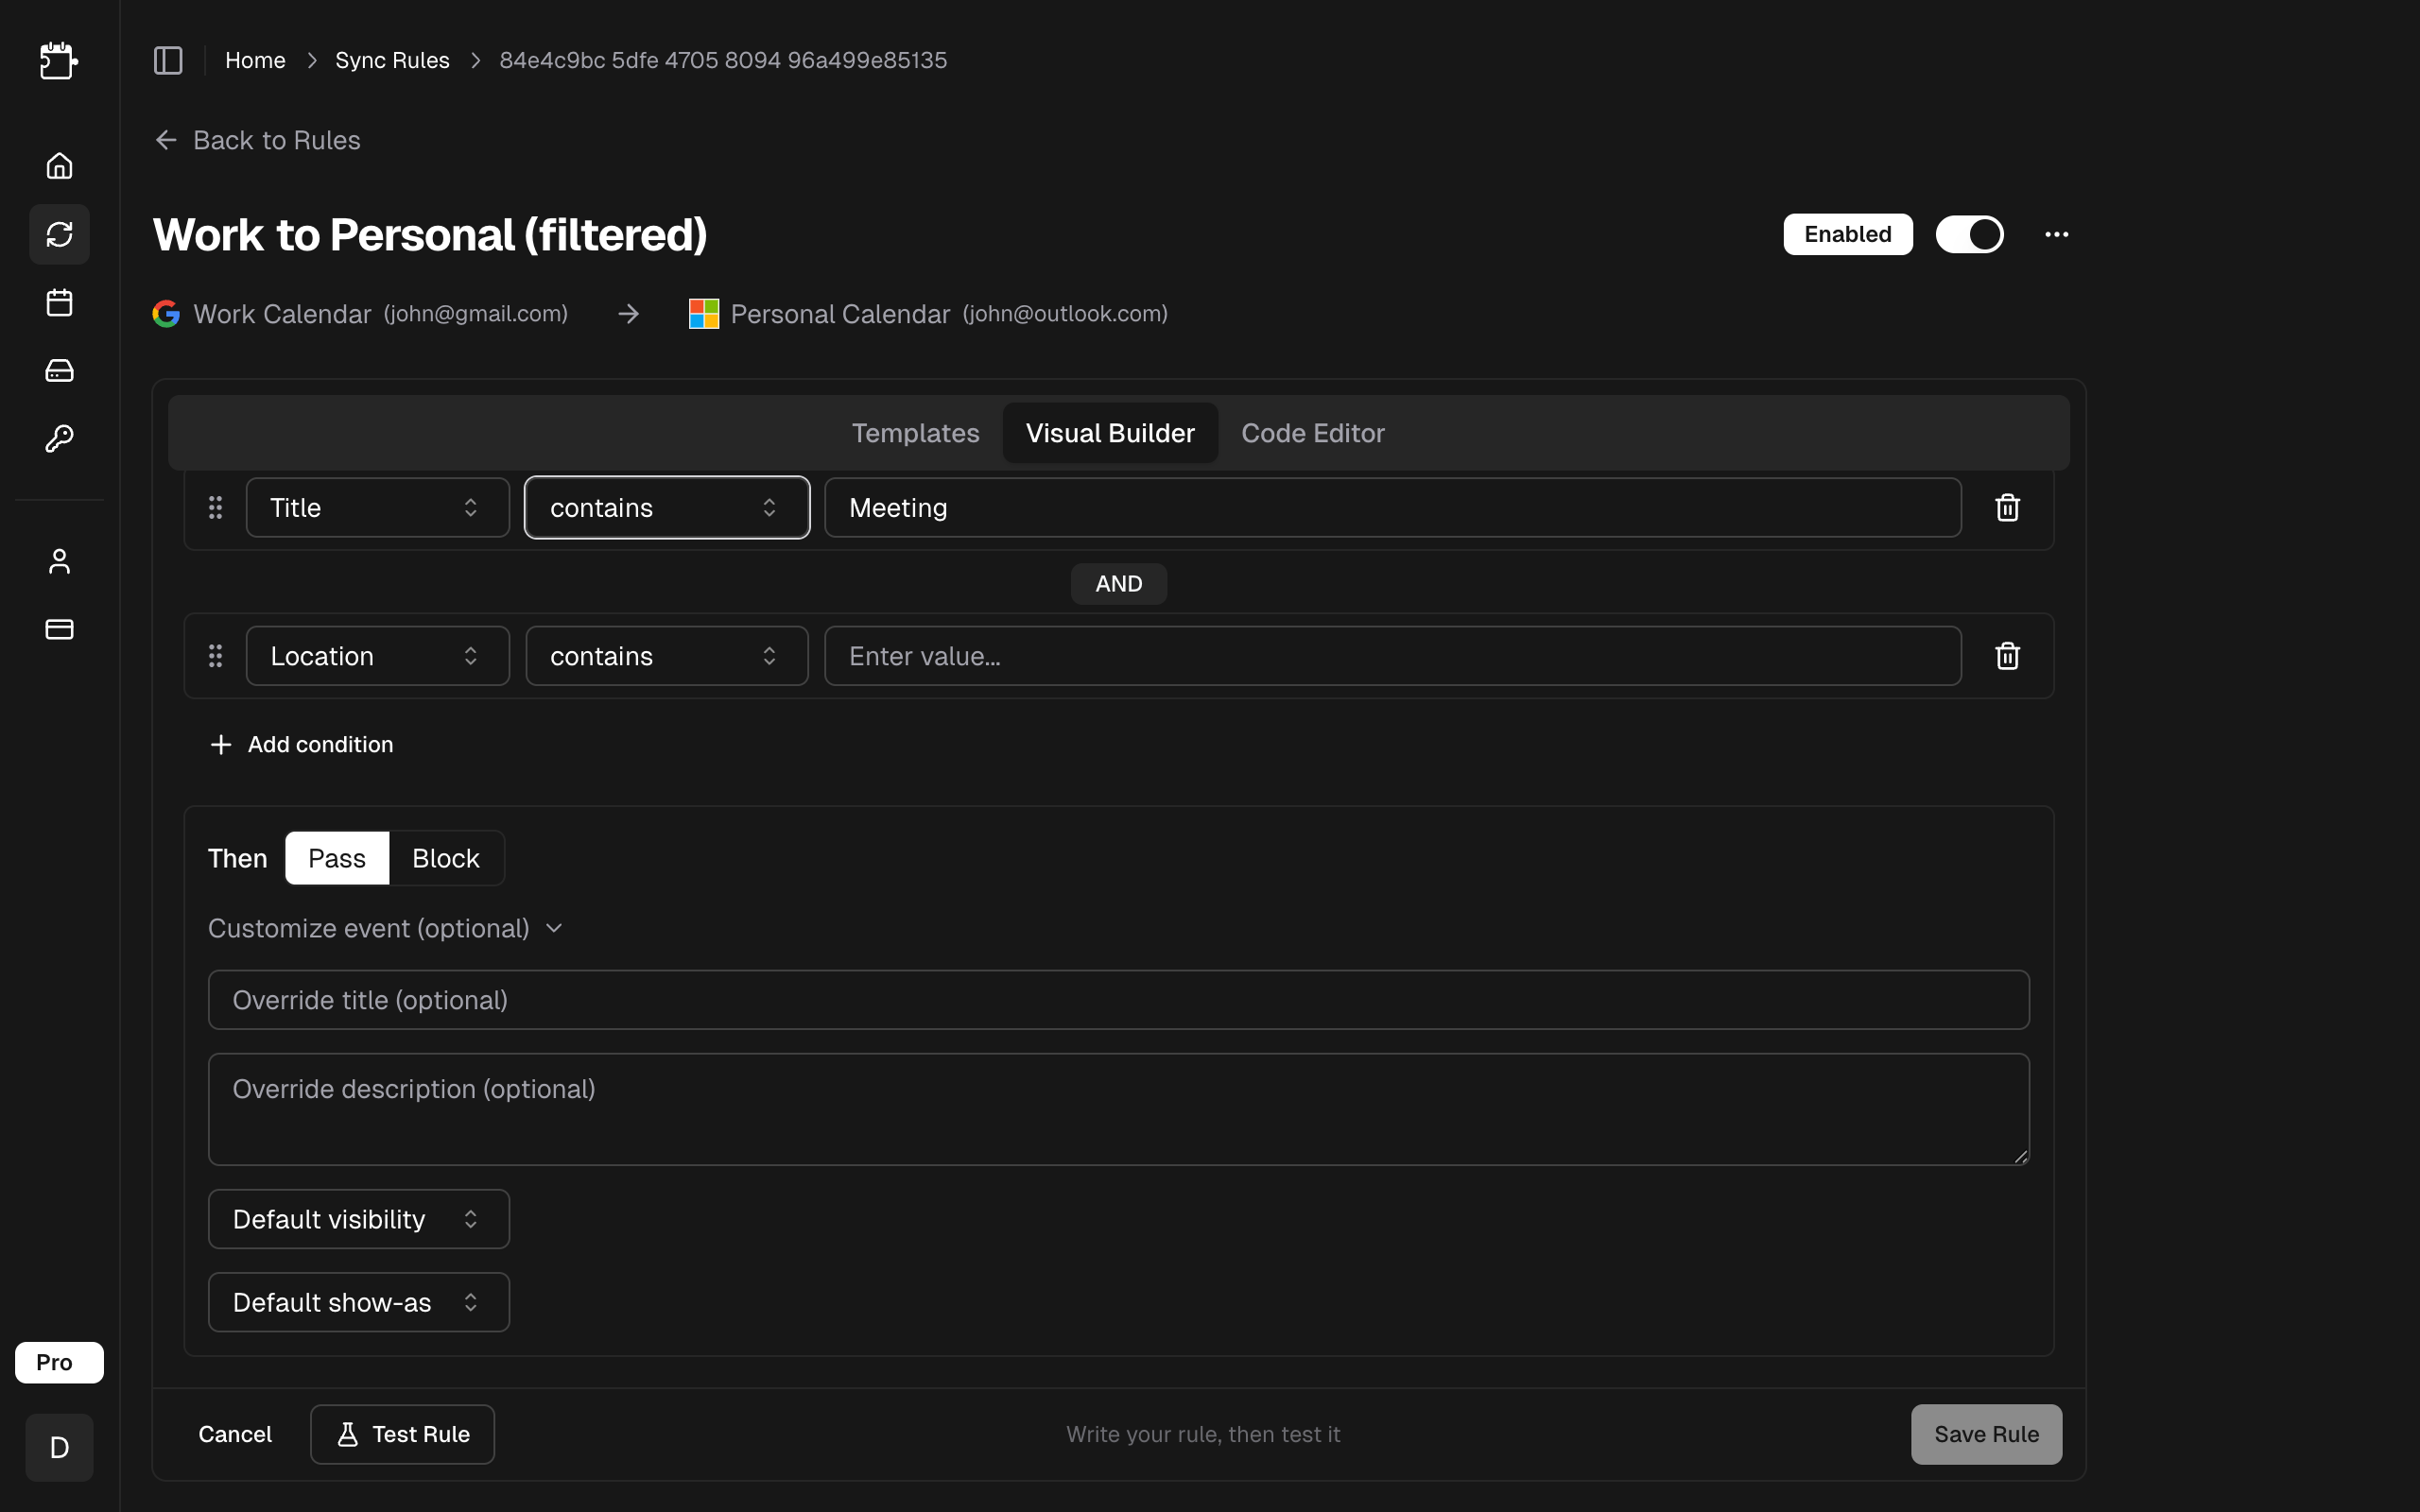2420x1512 pixels.
Task: Click the three-dot overflow menu
Action: (x=2057, y=234)
